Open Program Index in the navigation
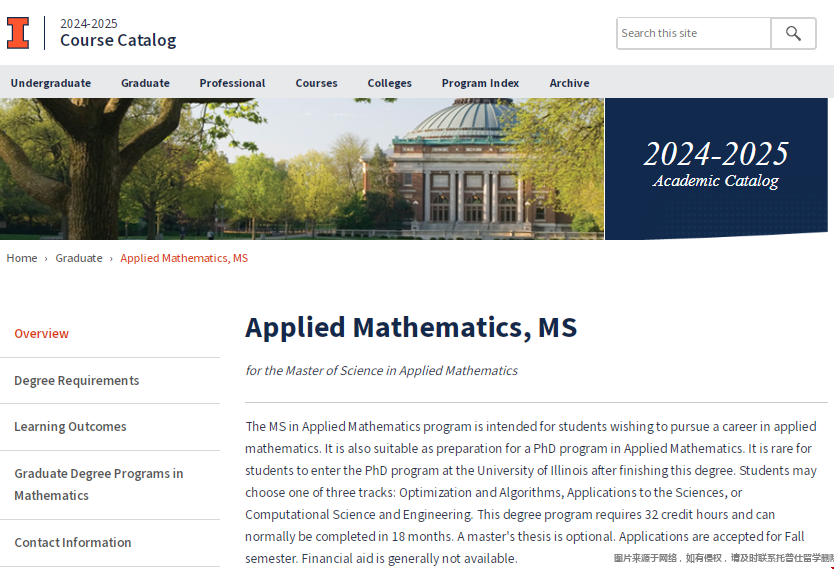Image resolution: width=834 pixels, height=569 pixels. [x=480, y=83]
